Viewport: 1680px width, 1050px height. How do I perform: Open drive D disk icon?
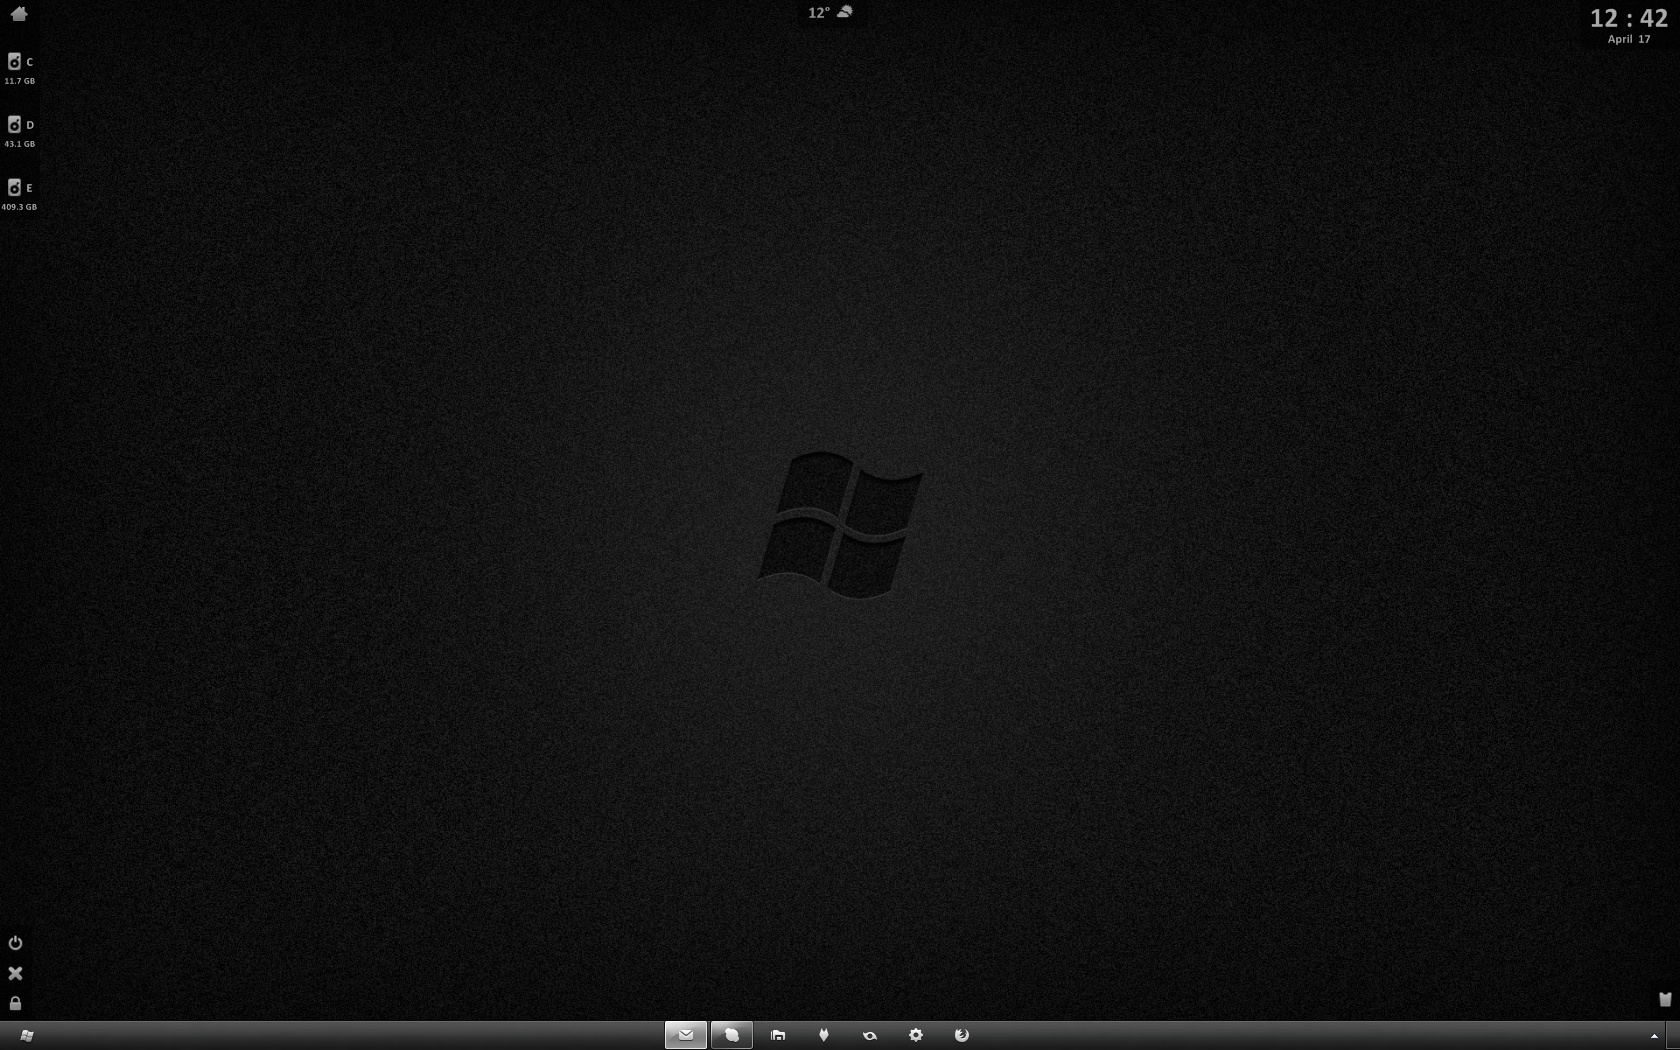pos(14,124)
